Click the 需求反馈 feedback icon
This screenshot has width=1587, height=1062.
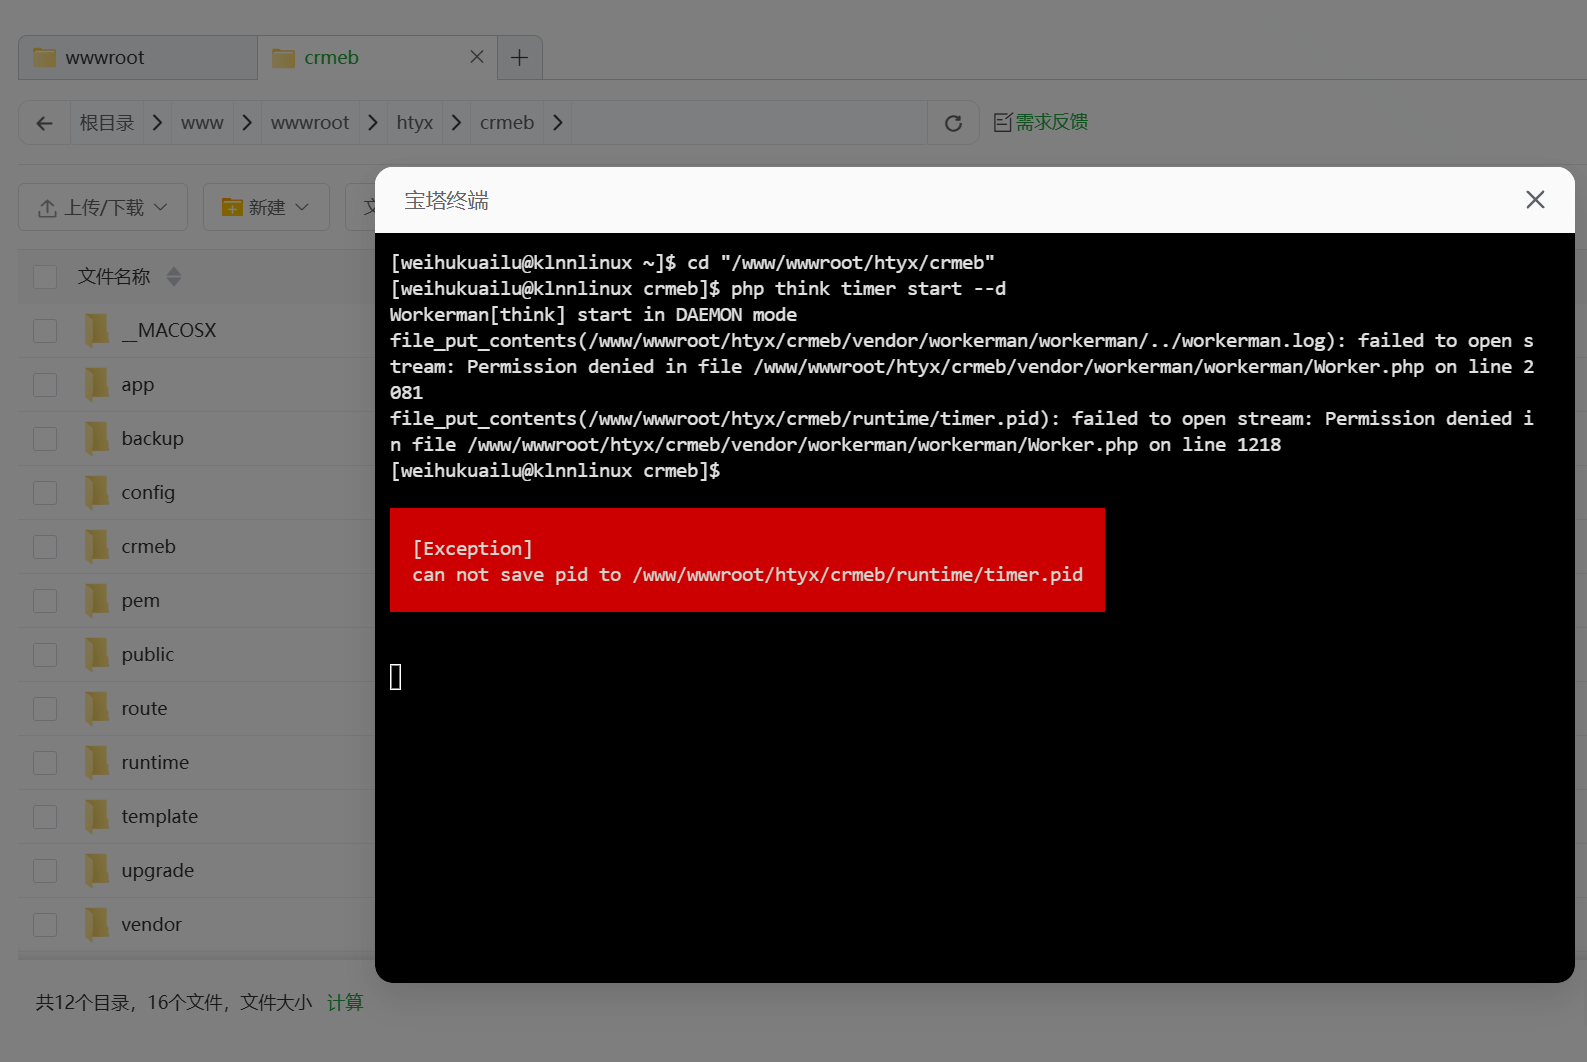[x=1003, y=122]
